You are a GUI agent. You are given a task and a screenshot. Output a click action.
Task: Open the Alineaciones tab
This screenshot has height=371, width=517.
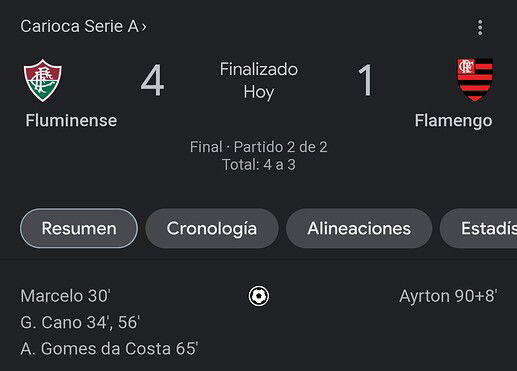(x=359, y=228)
